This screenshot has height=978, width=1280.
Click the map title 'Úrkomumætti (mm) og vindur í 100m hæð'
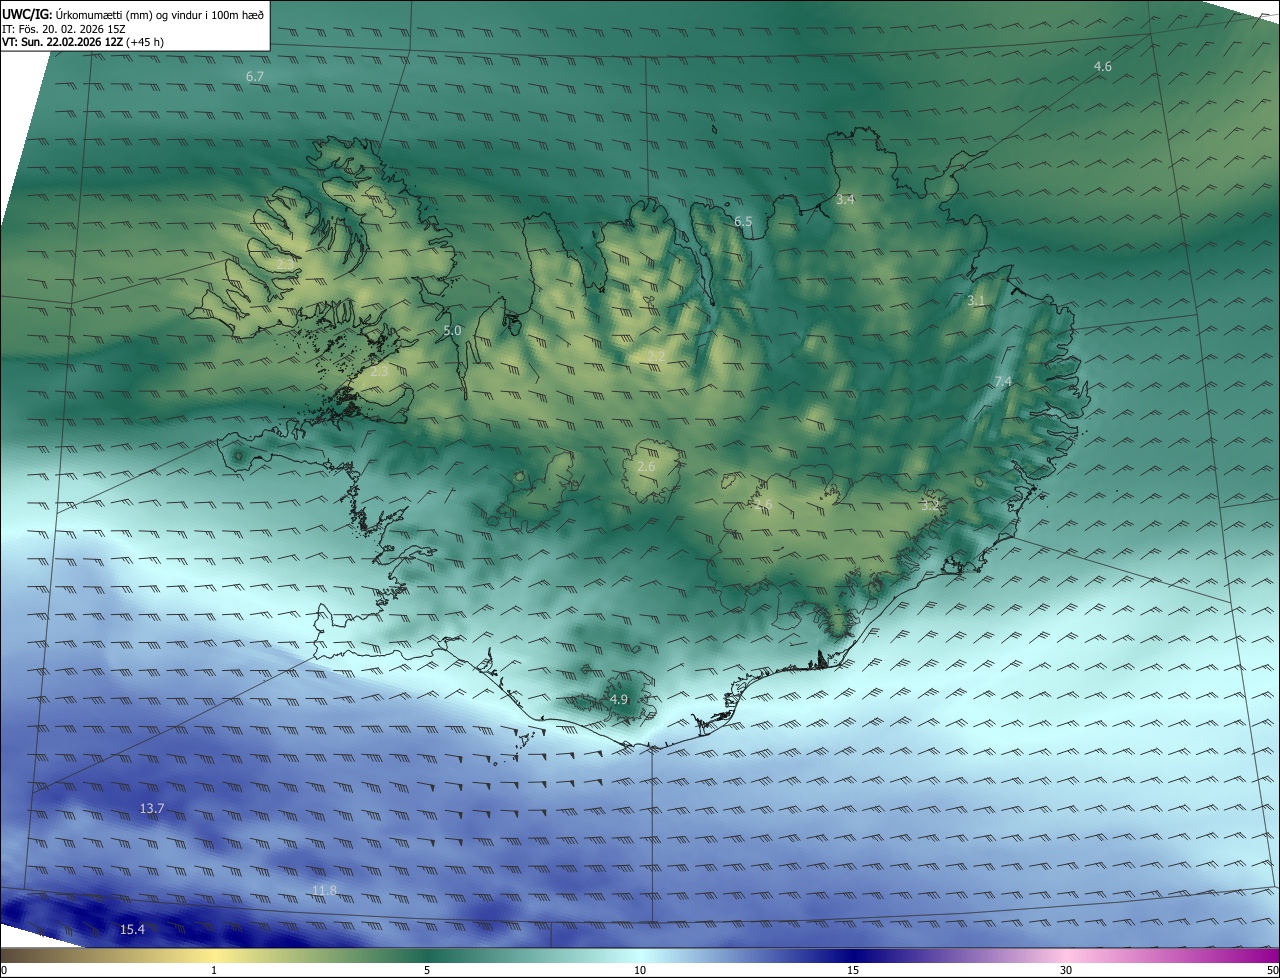click(160, 15)
